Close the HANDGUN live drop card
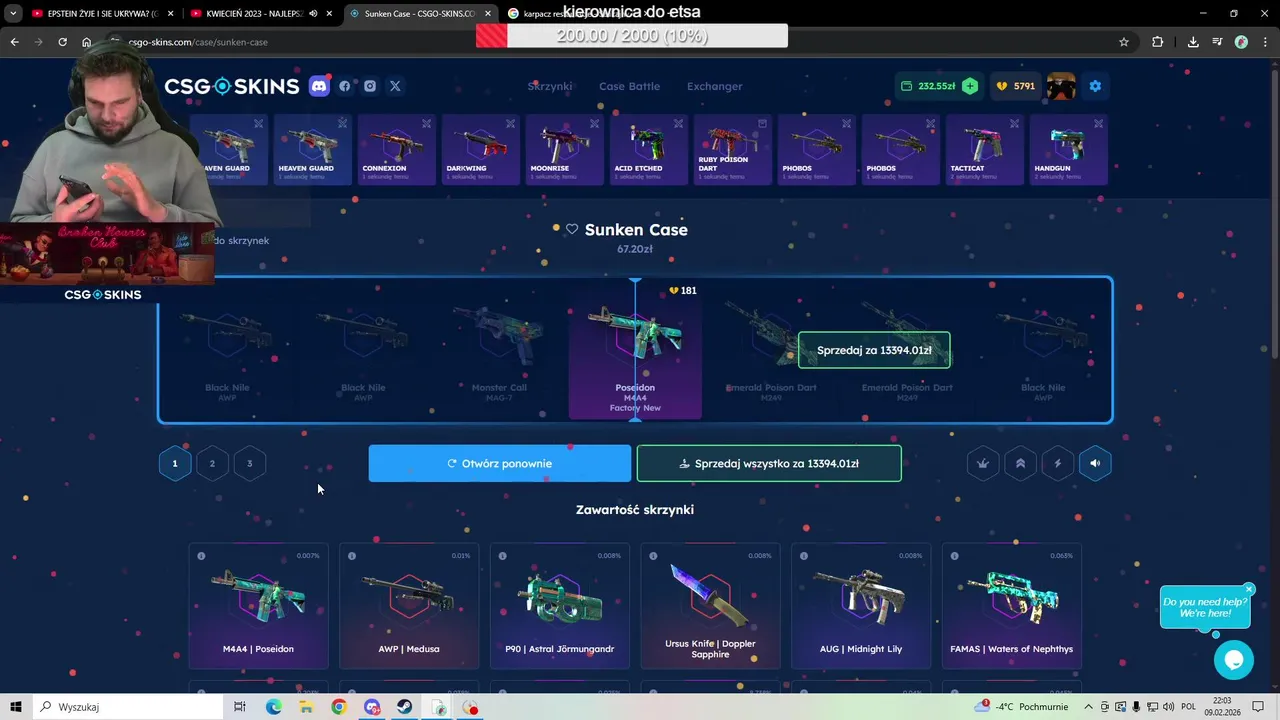The height and width of the screenshot is (720, 1280). (x=1099, y=124)
